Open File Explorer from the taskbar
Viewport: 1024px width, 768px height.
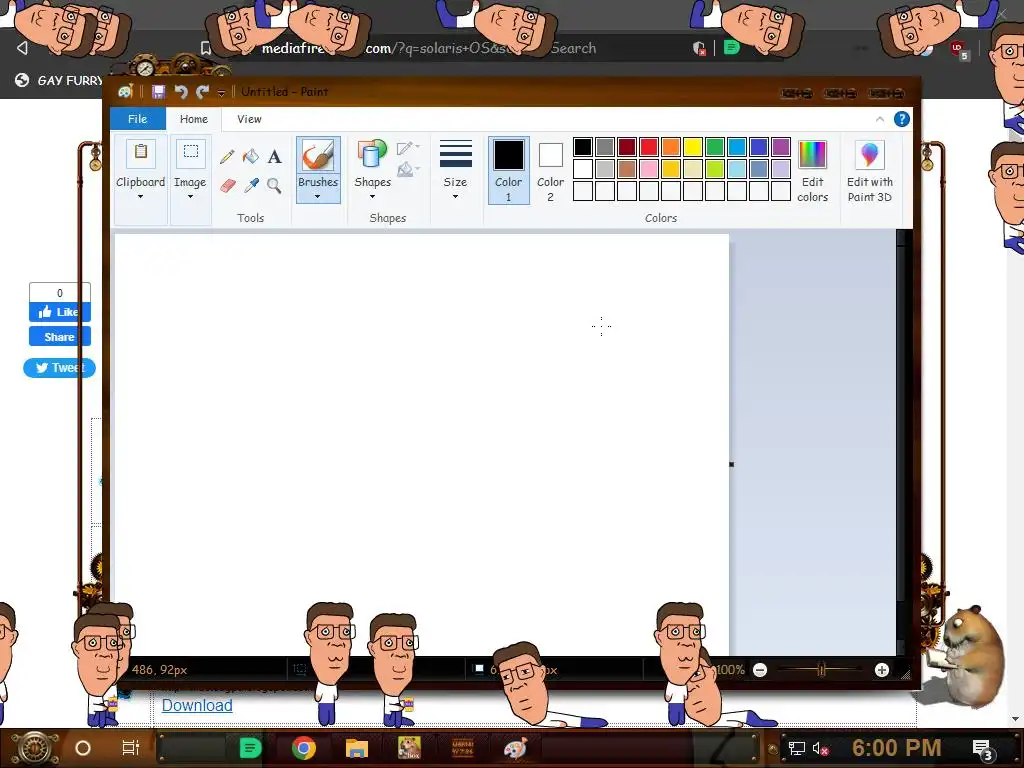tap(357, 748)
